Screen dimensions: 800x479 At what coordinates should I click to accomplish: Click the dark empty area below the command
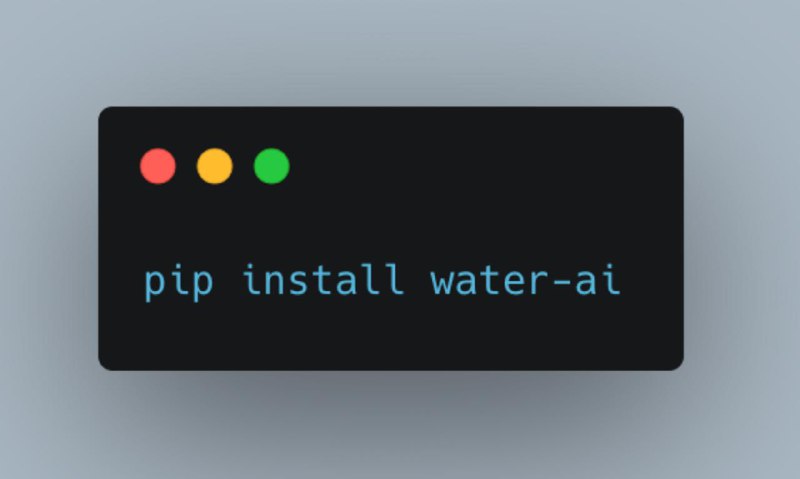tap(390, 334)
